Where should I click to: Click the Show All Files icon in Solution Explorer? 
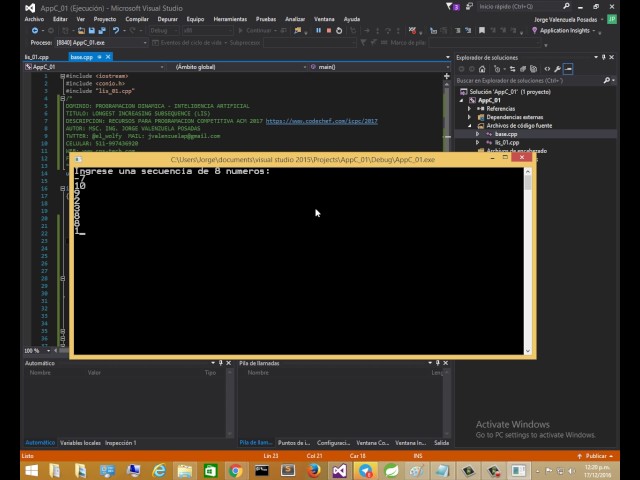click(x=535, y=69)
